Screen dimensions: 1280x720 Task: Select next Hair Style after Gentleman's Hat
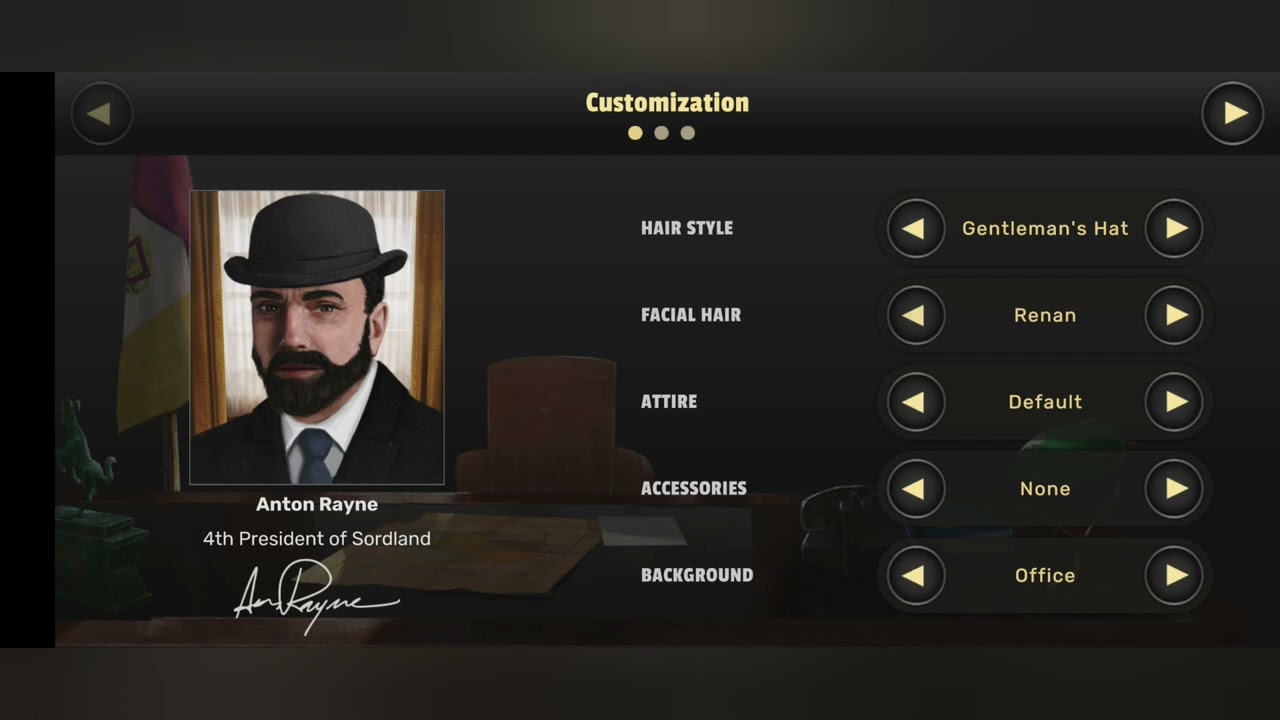(1174, 228)
